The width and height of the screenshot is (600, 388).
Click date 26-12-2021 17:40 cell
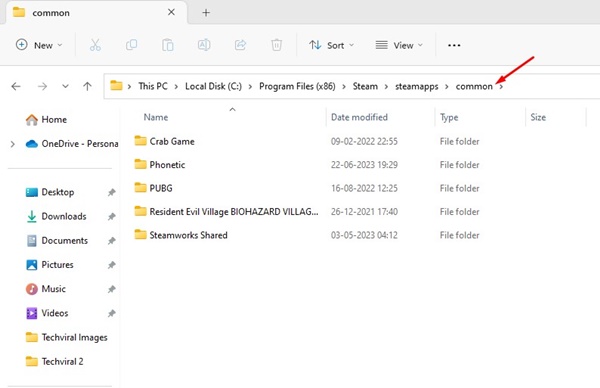pos(364,212)
